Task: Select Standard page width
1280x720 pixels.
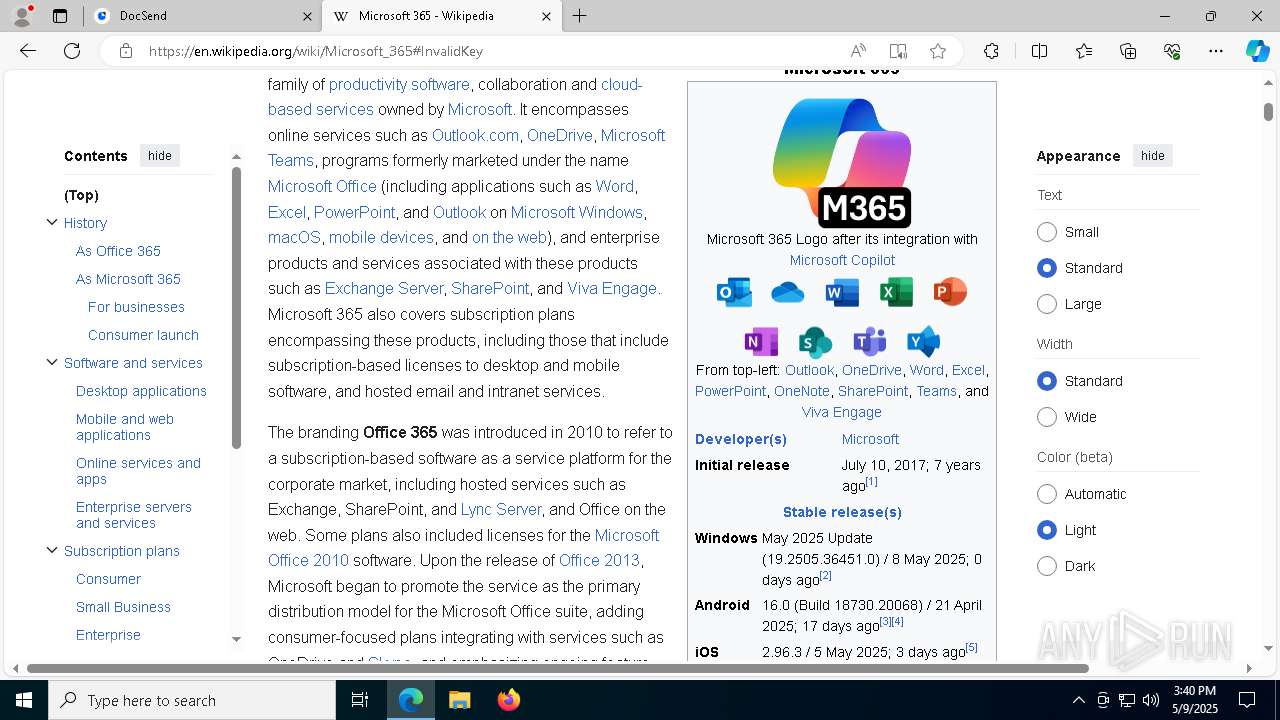Action: point(1047,381)
